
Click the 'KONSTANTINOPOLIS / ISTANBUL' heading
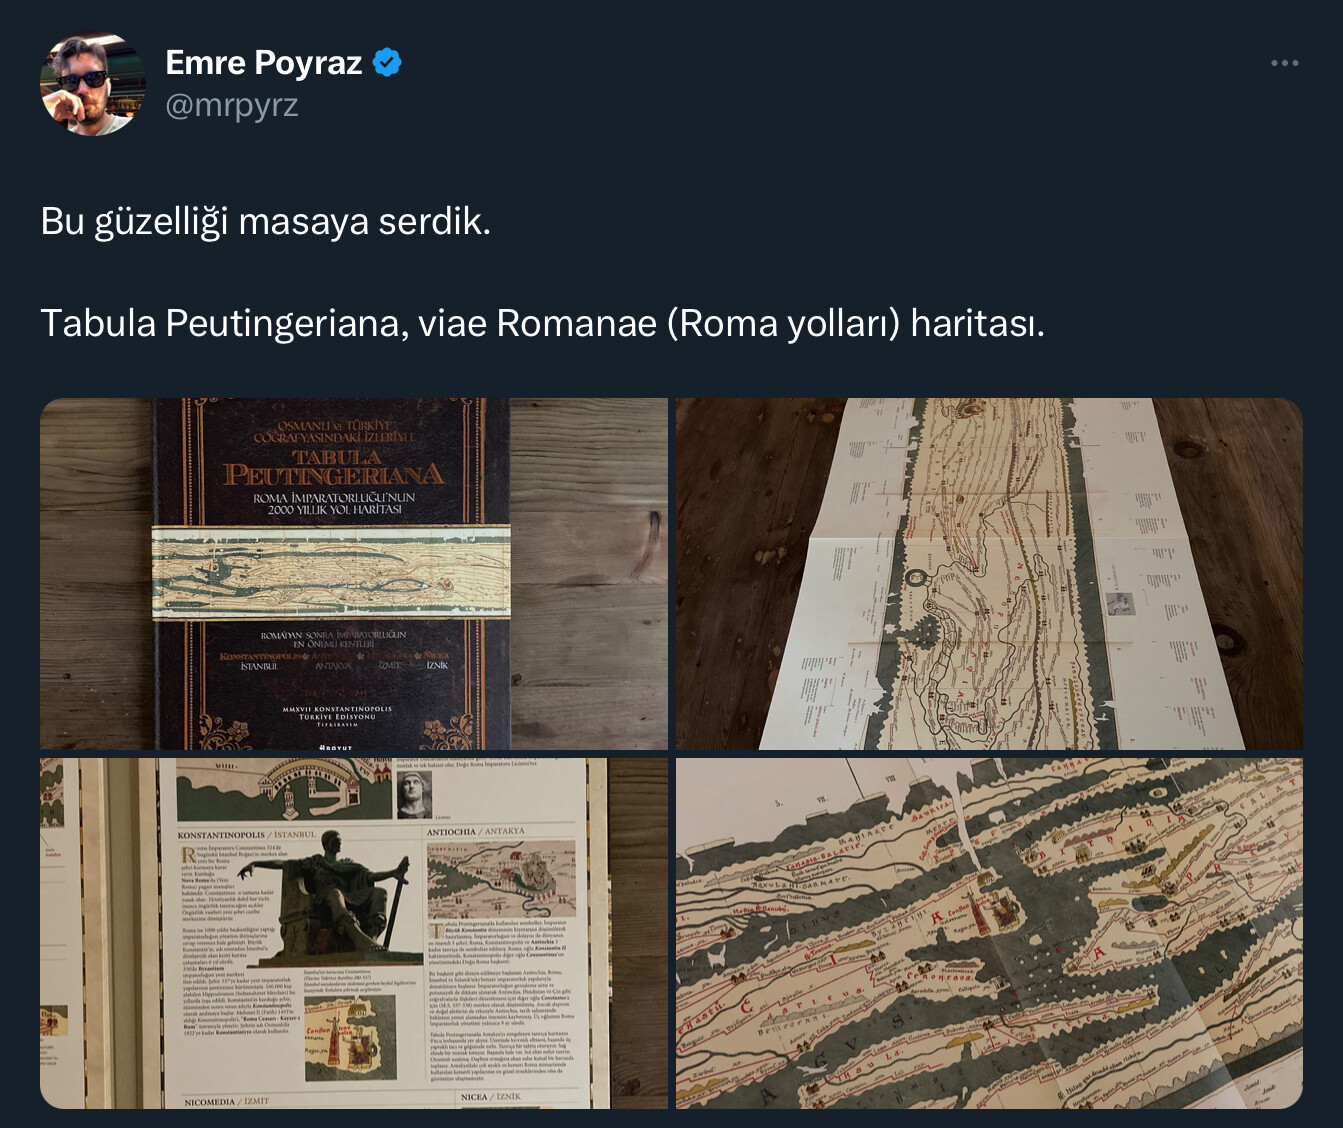coord(246,834)
